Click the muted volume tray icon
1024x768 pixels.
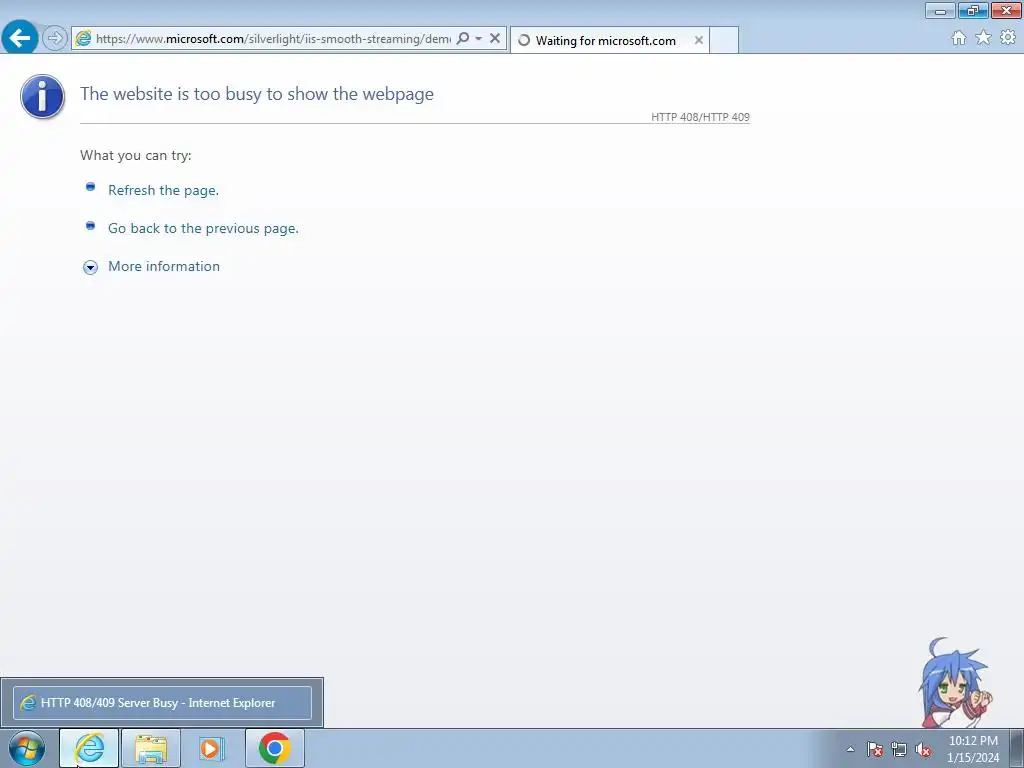pos(923,749)
